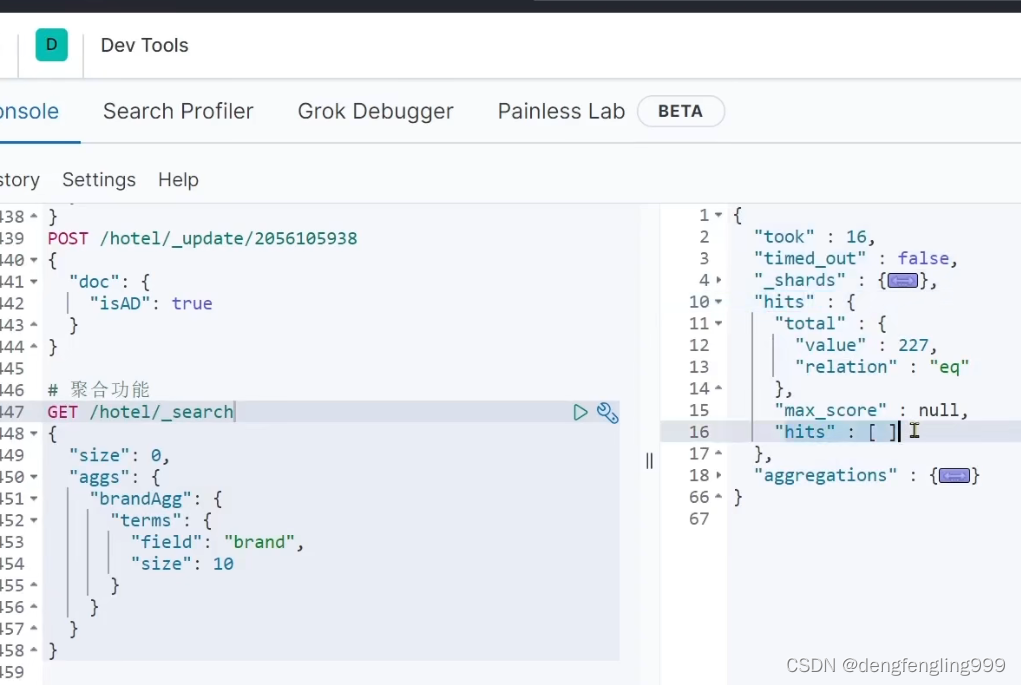Switch to the Search Profiler tab

point(178,111)
